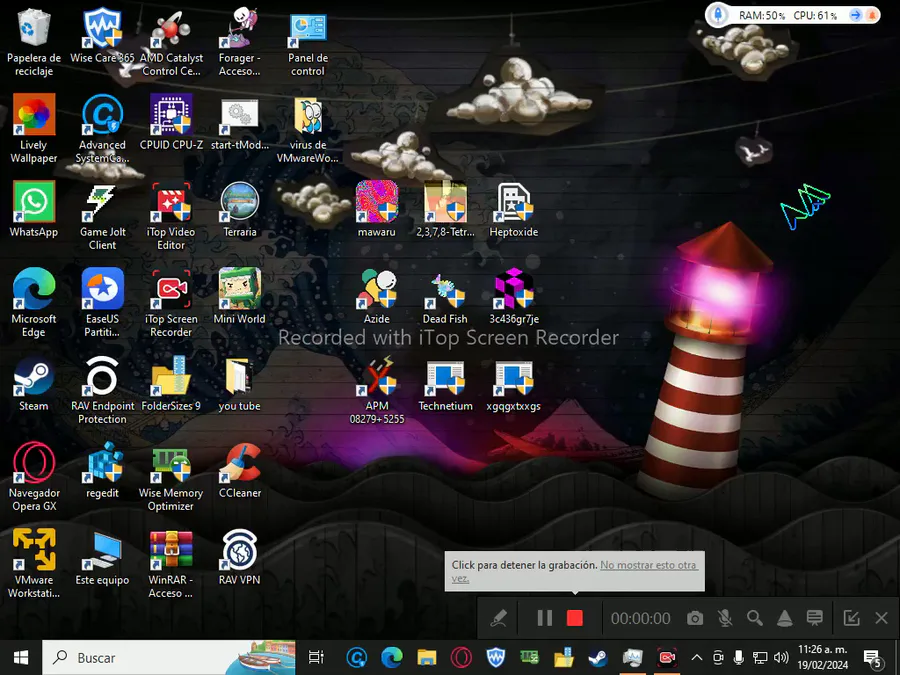900x675 pixels.
Task: Click the Forager desktop shortcut
Action: (x=239, y=42)
